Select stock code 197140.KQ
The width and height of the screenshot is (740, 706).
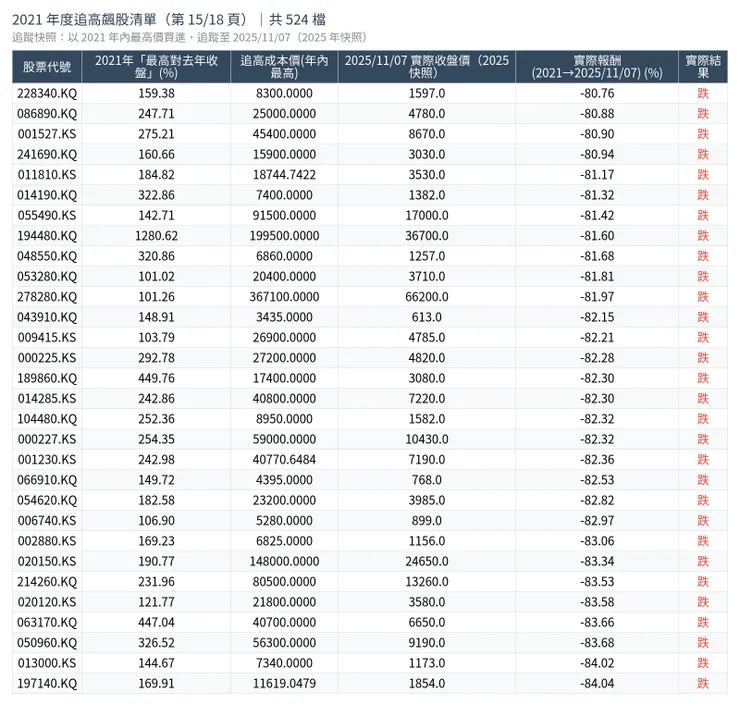[47, 683]
